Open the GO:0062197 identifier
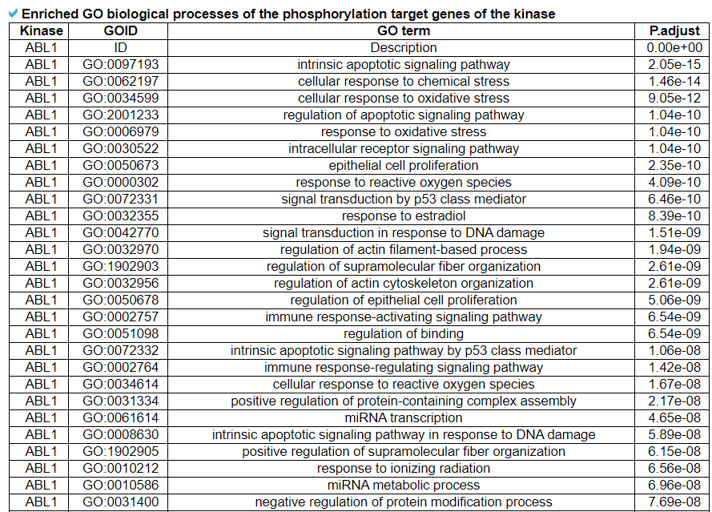The image size is (712, 512). tap(120, 82)
